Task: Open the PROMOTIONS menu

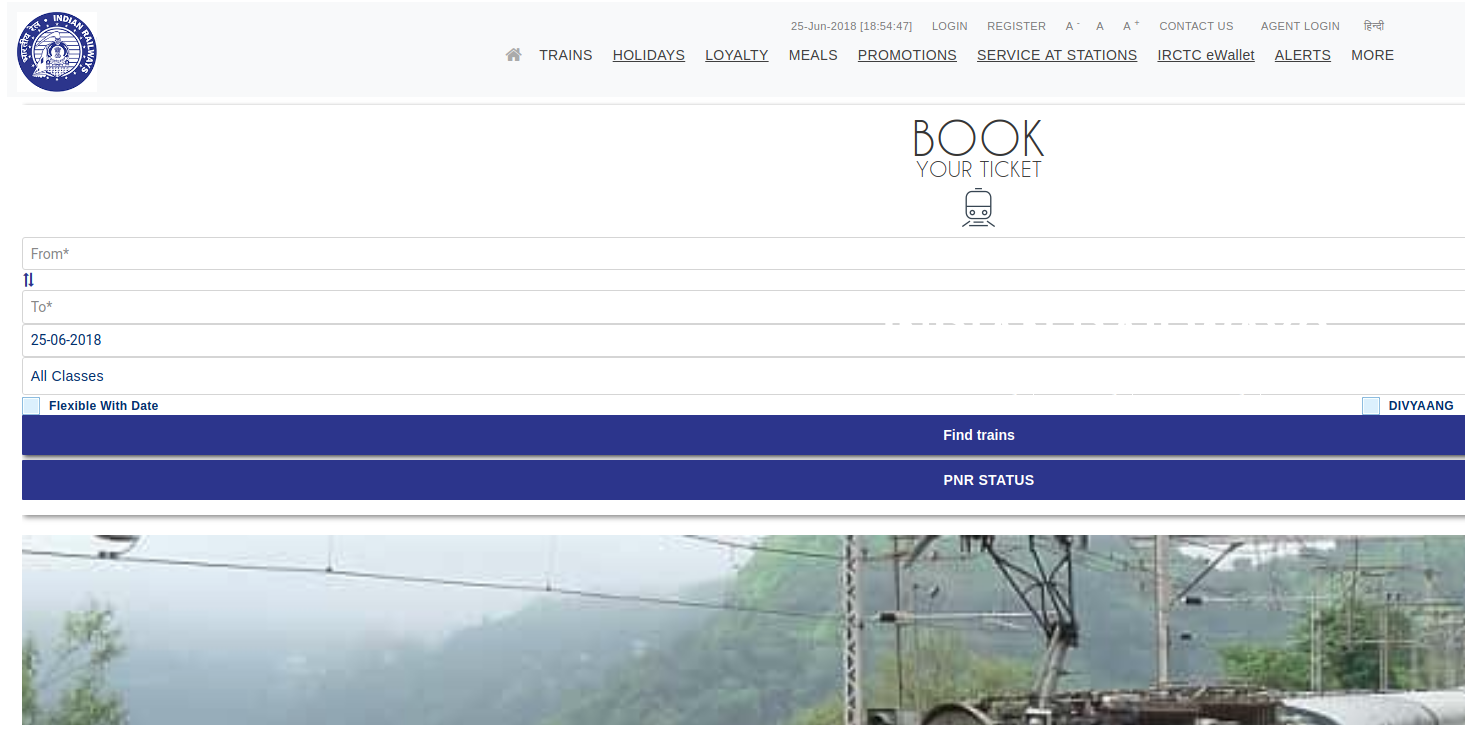Action: 907,55
